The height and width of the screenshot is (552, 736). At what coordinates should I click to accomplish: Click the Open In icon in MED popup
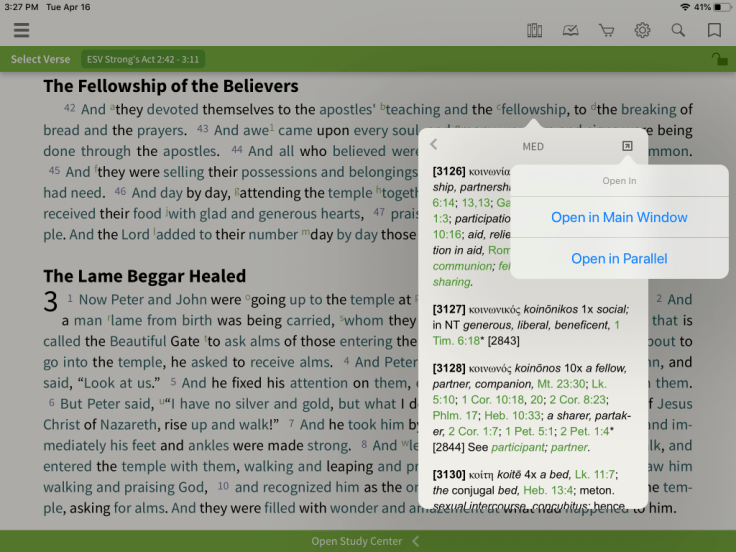pyautogui.click(x=627, y=146)
